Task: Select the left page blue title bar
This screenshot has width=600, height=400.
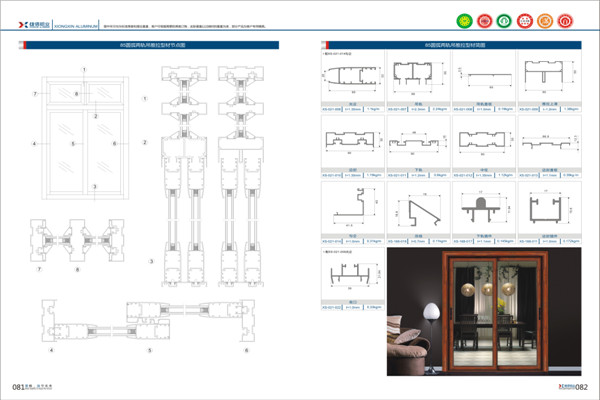Action: click(152, 45)
